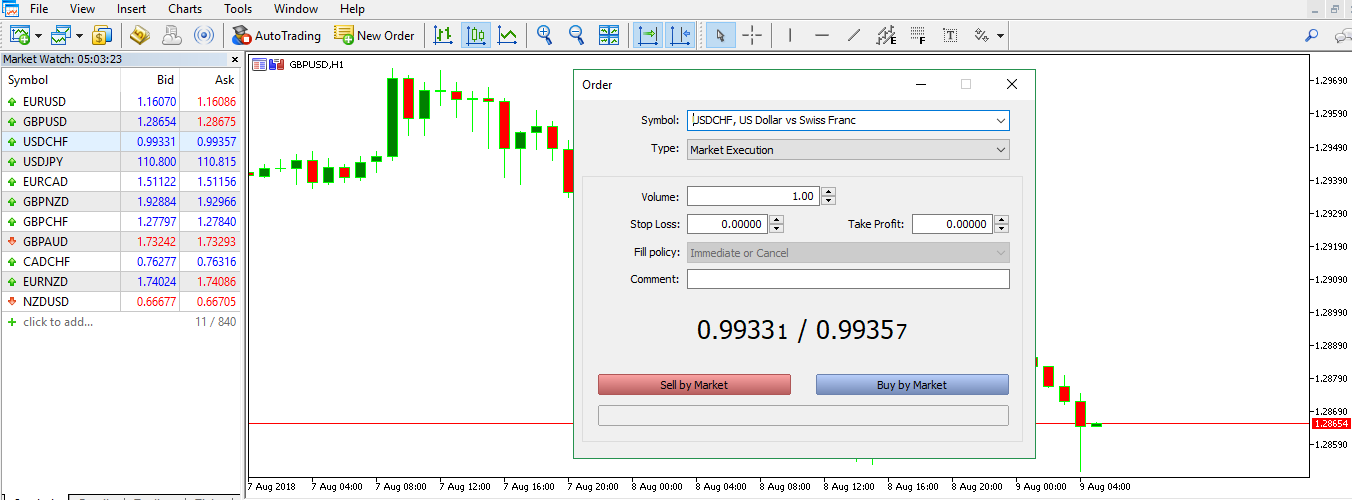The image size is (1352, 500).
Task: Click the Volume spinner arrows
Action: [828, 196]
